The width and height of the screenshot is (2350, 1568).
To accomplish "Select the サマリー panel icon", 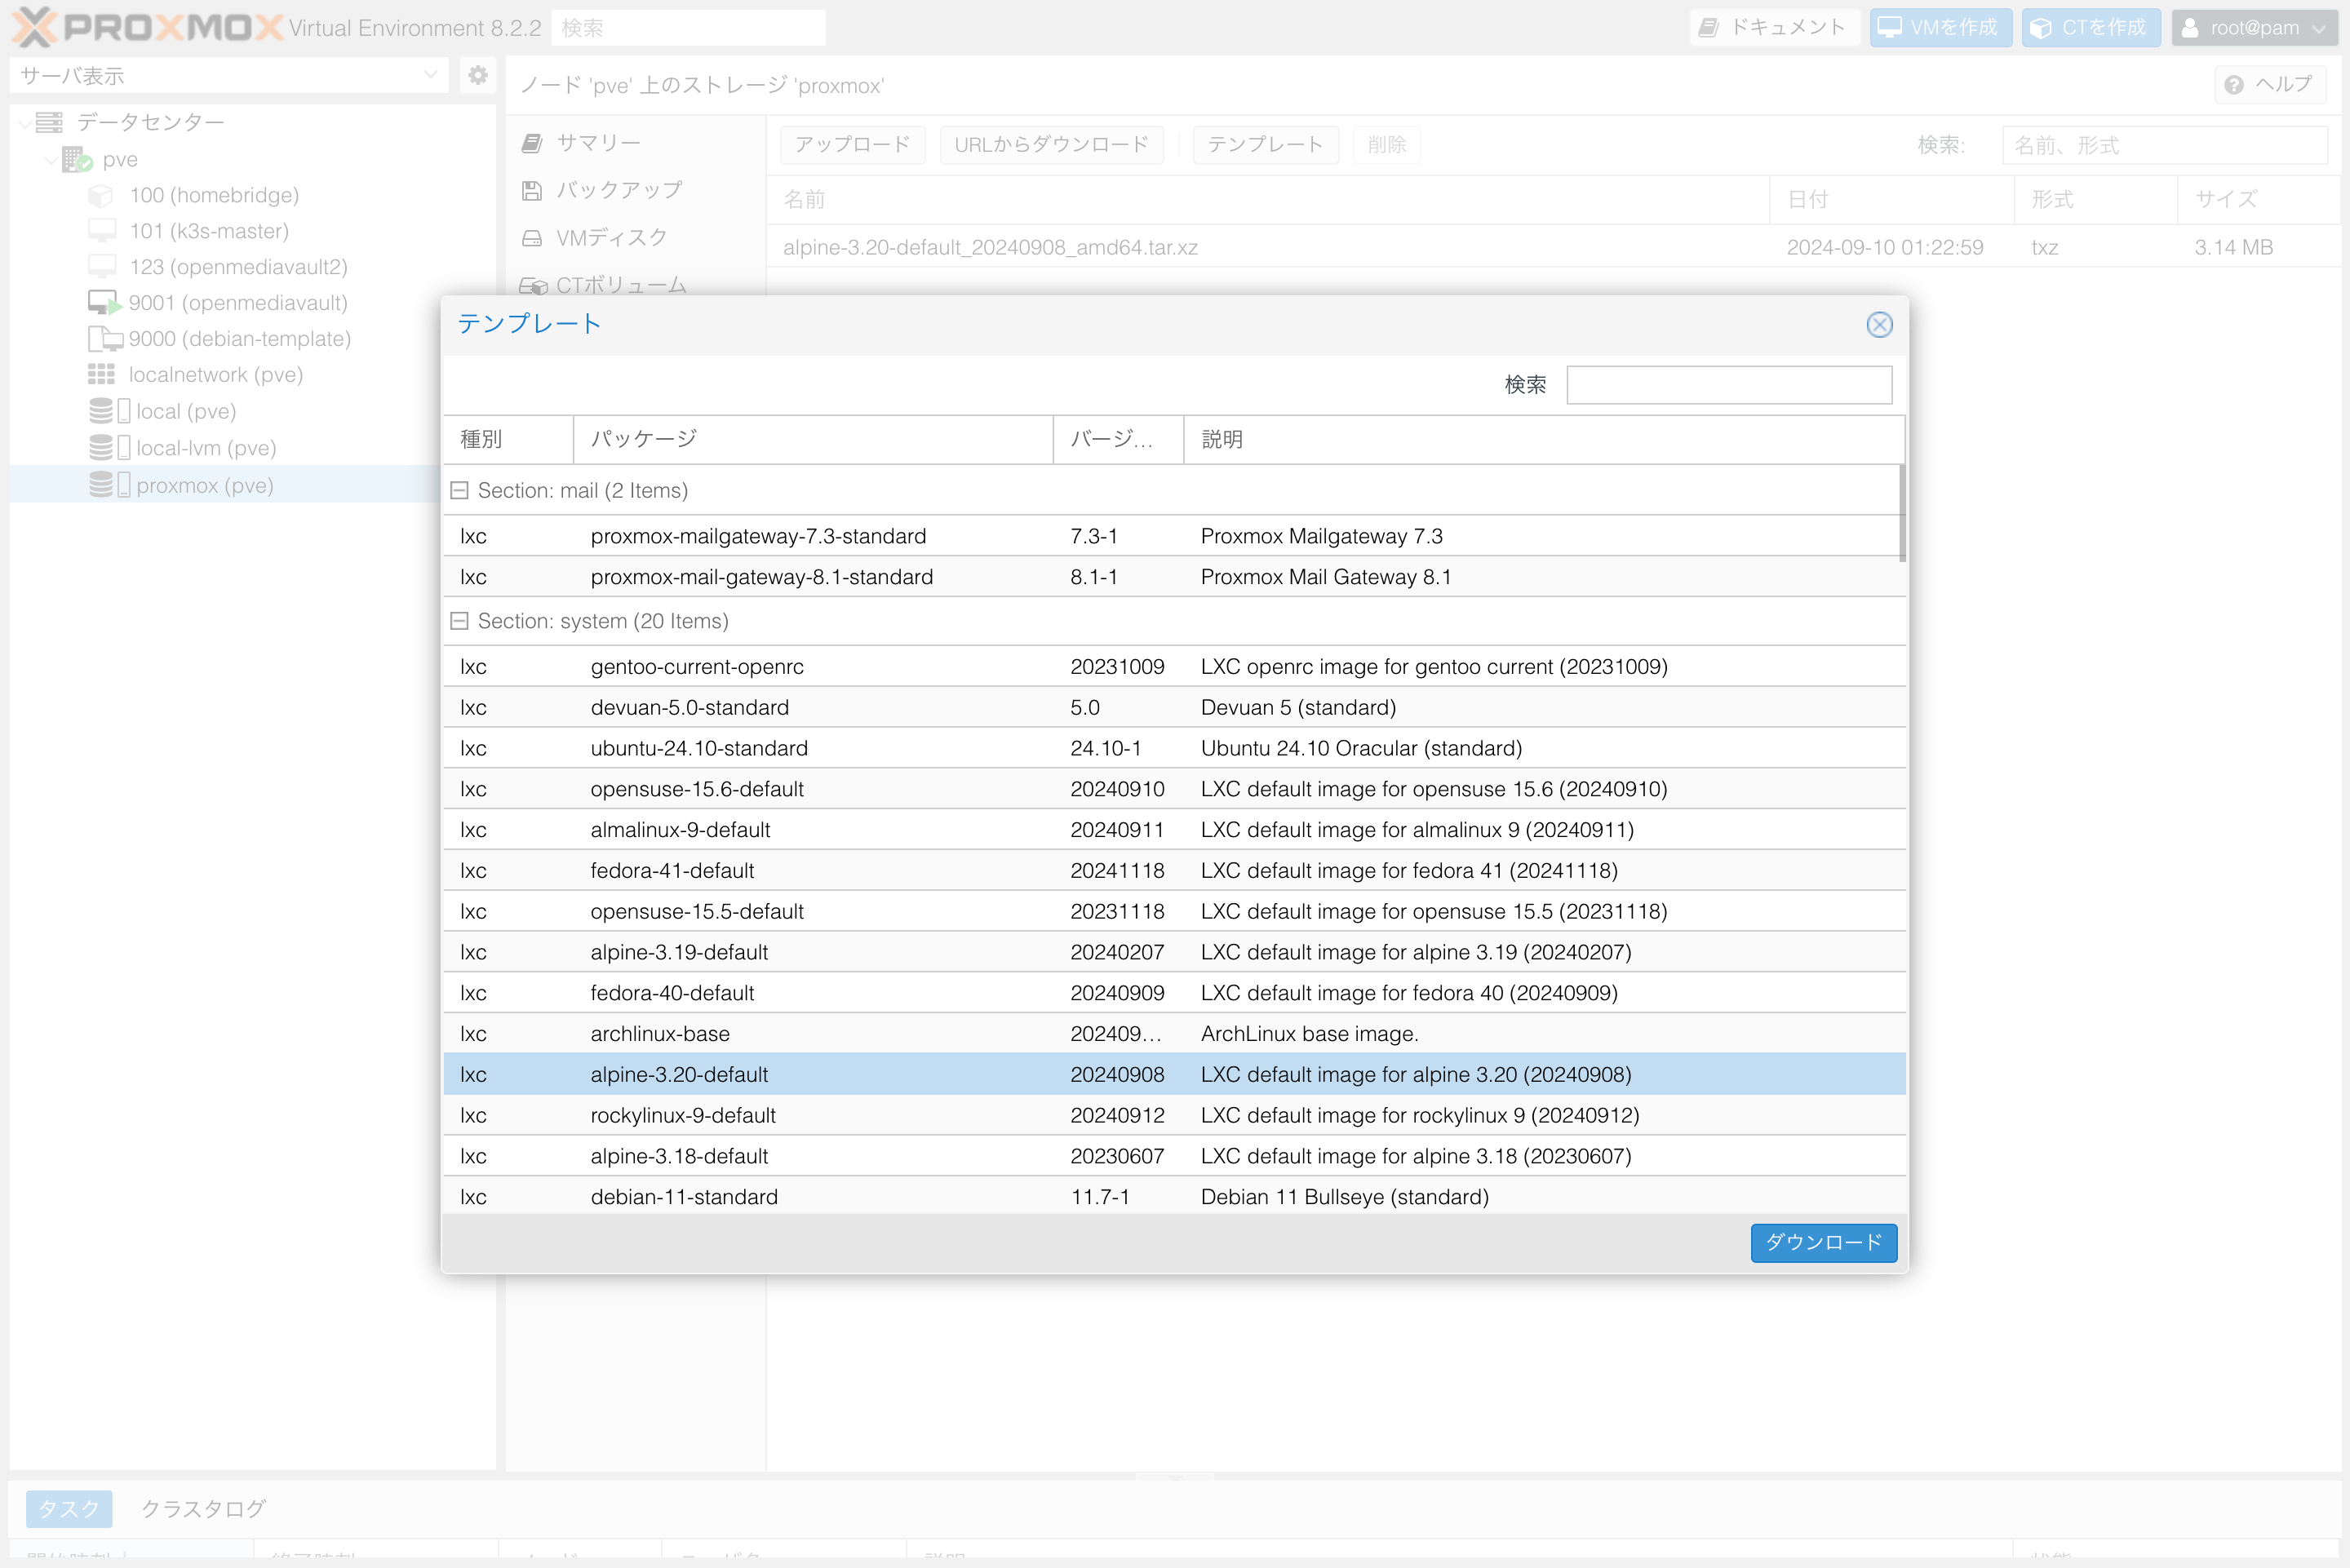I will click(x=532, y=142).
